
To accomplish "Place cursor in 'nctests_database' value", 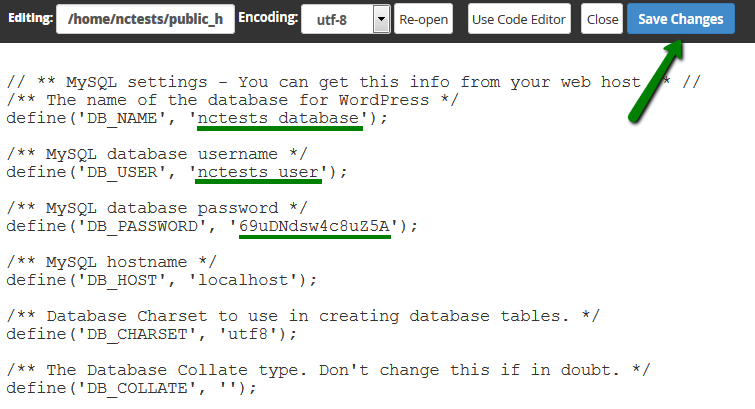I will pos(278,118).
